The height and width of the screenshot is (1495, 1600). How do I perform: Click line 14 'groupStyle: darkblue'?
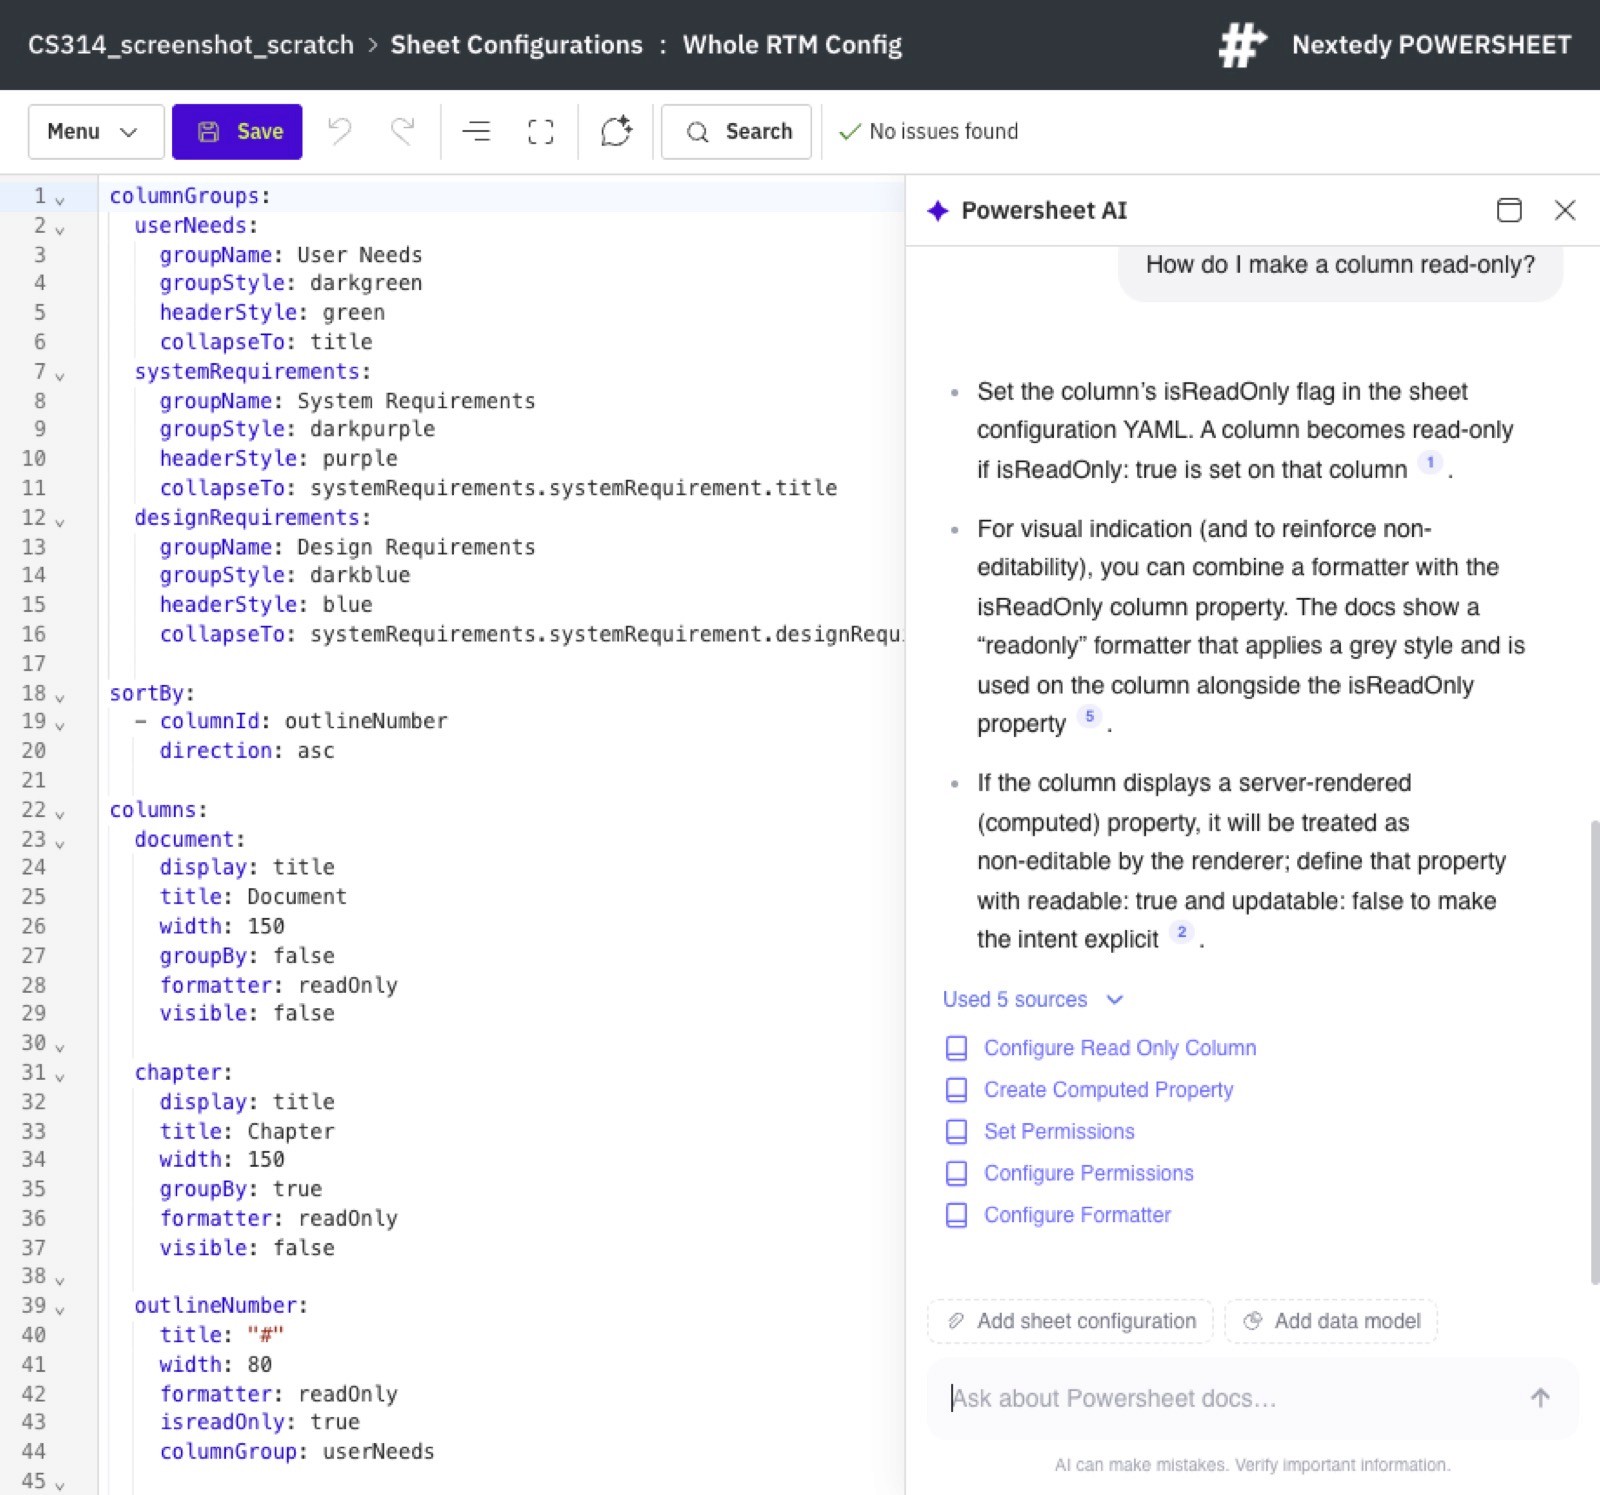tap(285, 575)
